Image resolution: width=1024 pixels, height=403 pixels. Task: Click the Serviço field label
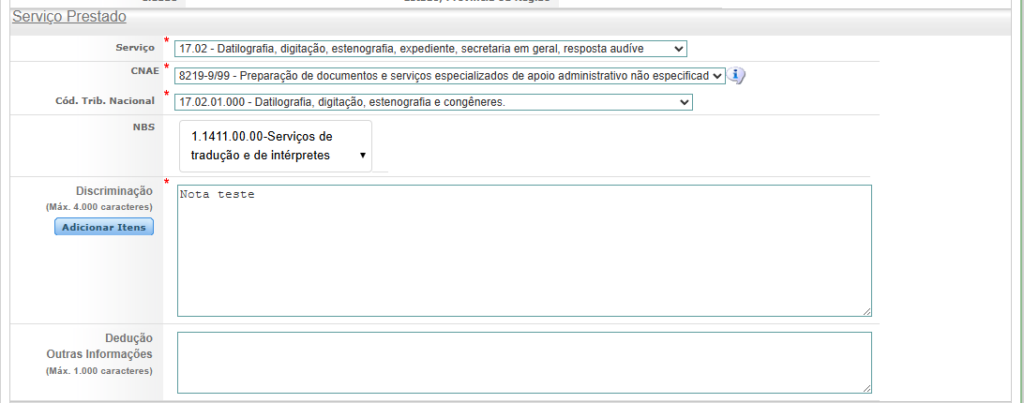pos(135,48)
